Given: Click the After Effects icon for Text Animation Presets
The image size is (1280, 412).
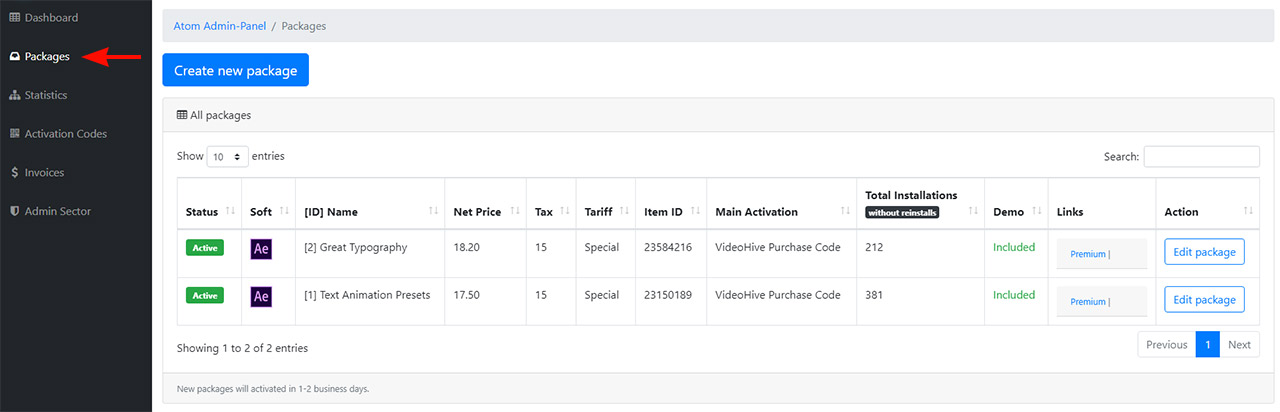Looking at the screenshot, I should [261, 297].
